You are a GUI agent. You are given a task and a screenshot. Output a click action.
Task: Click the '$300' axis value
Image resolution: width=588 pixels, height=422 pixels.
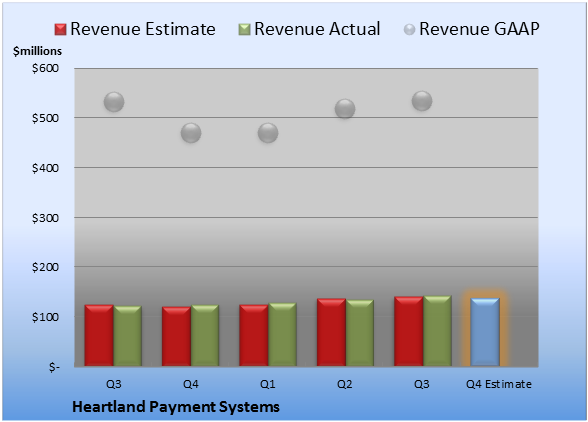(x=45, y=218)
